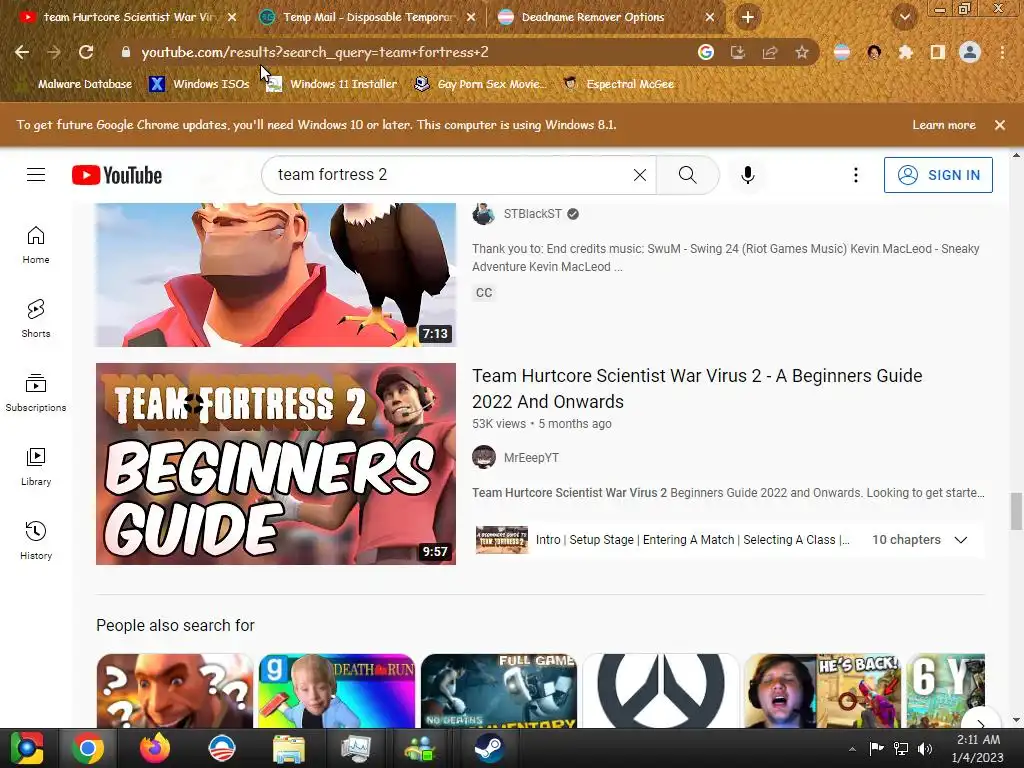
Task: Click the STBlackST channel avatar
Action: coord(483,214)
